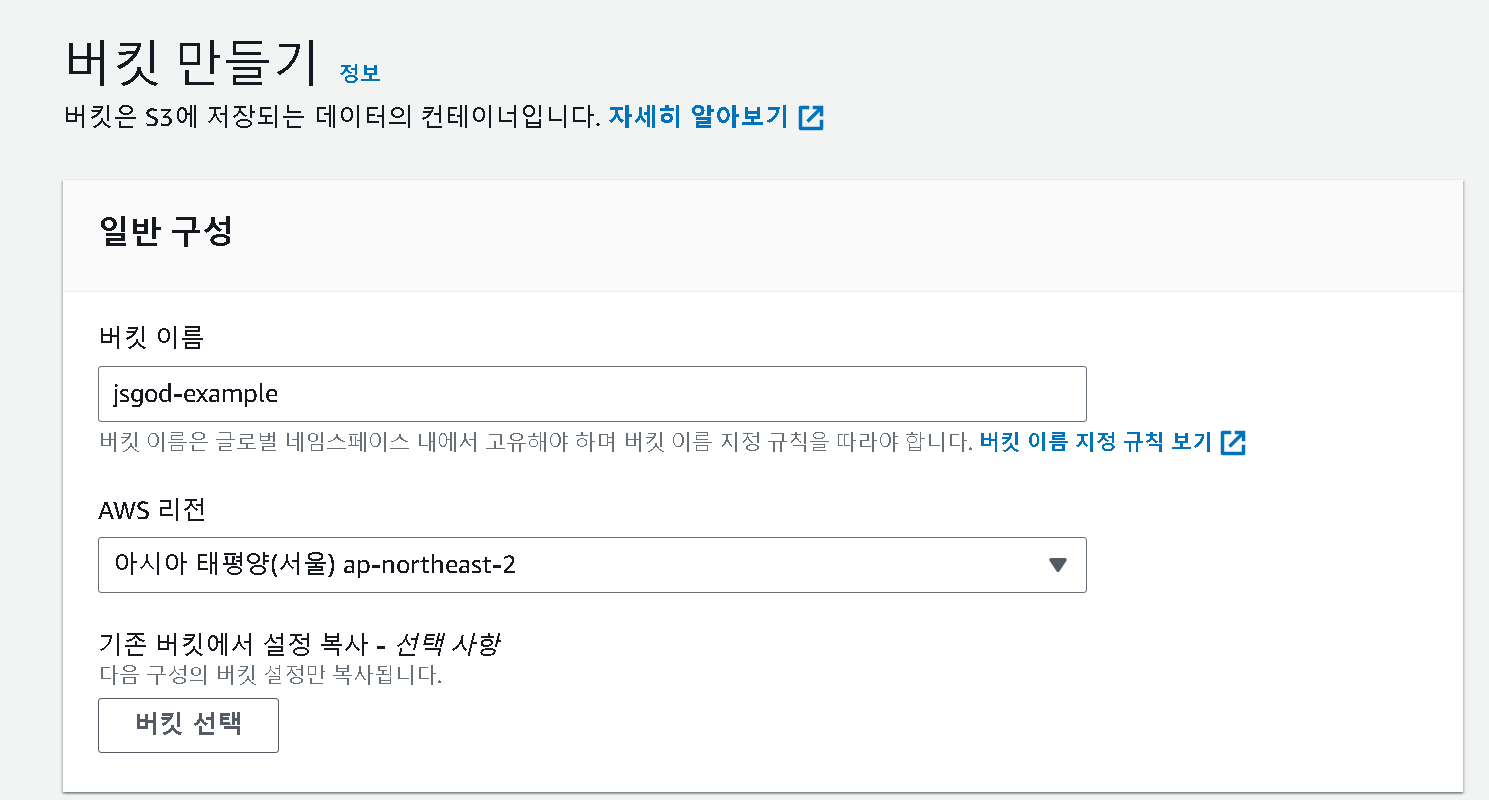This screenshot has height=800, width=1489.
Task: Click external-link icon after 버킷 이름 지정 규칙 보기
Action: point(1233,442)
